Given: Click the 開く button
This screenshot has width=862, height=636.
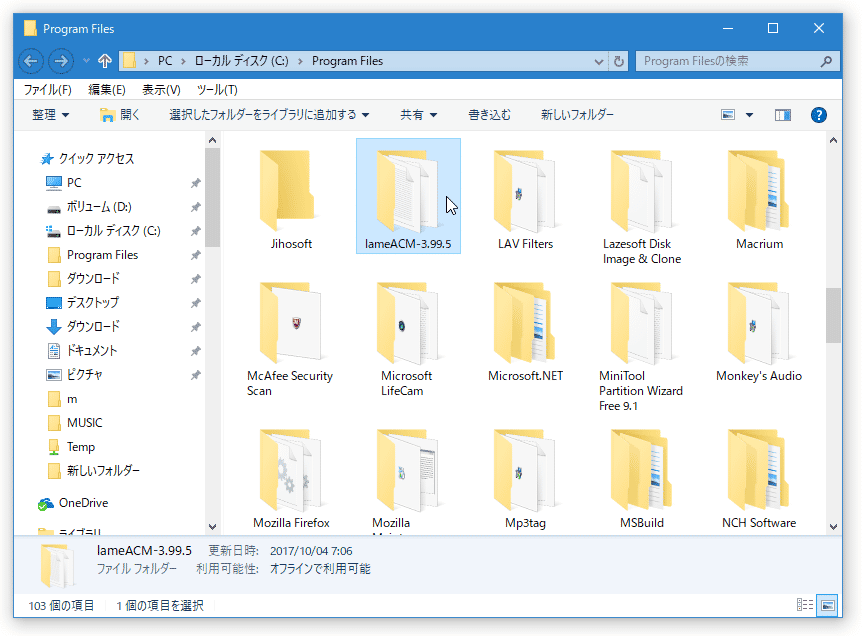Looking at the screenshot, I should click(120, 115).
